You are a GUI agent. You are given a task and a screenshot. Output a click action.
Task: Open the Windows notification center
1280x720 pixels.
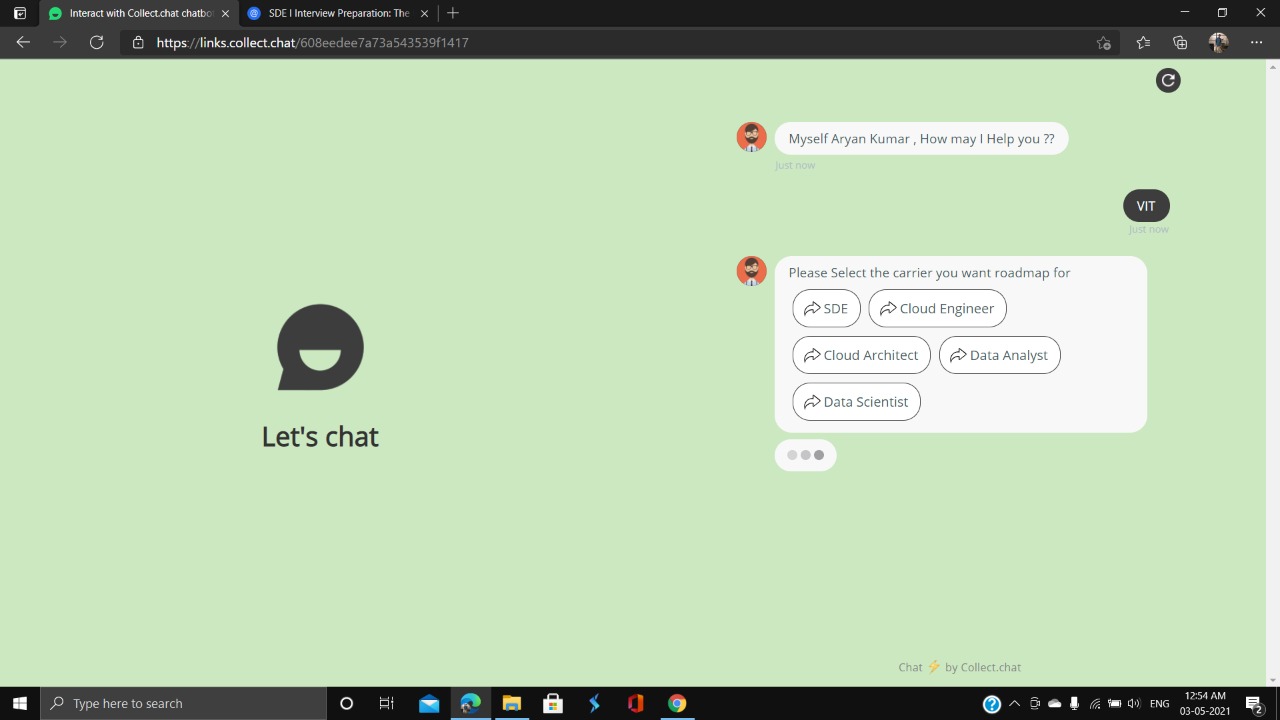point(1254,704)
